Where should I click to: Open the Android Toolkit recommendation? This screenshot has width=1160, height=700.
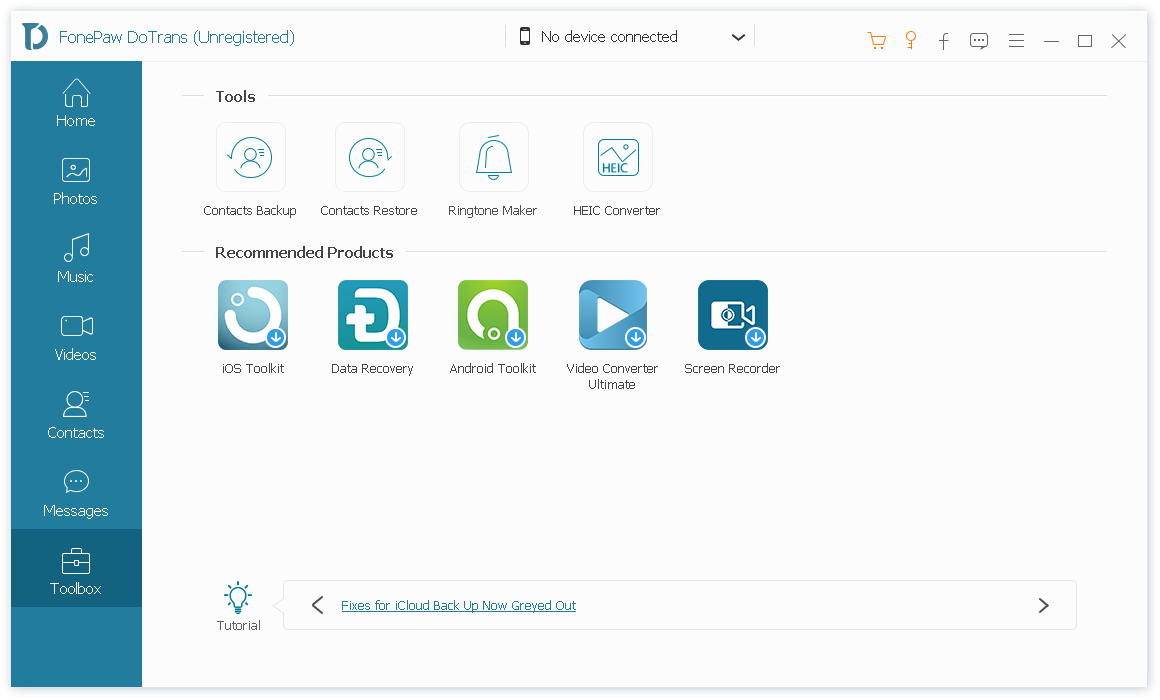click(x=492, y=314)
